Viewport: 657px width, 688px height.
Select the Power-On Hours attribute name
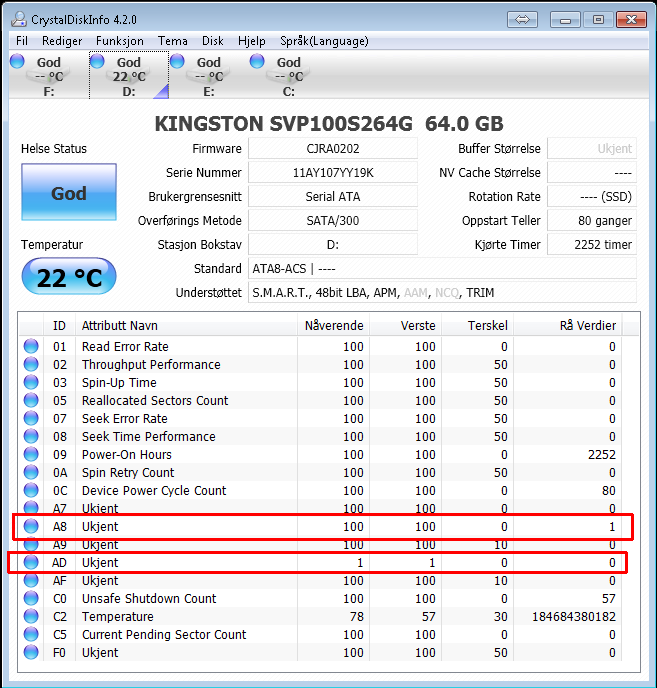tap(126, 455)
